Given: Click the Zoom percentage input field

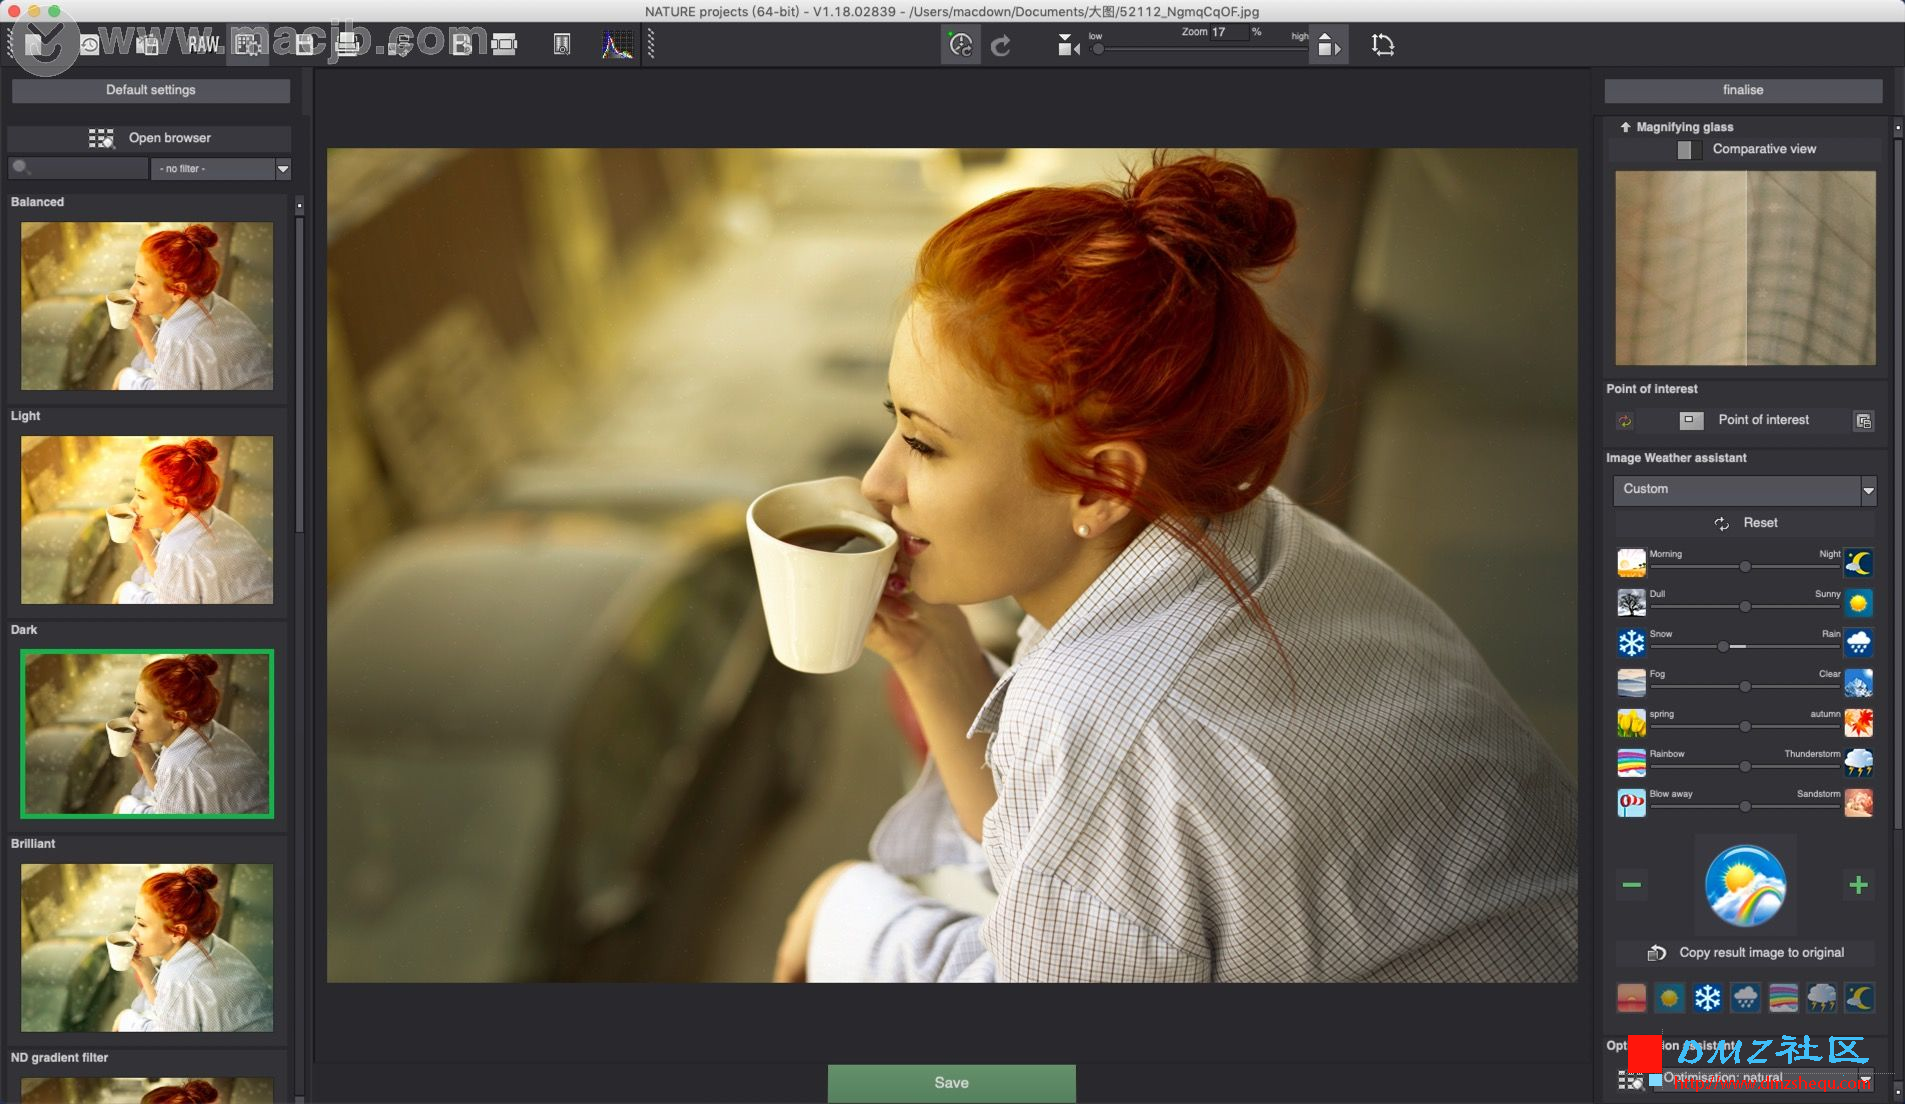Looking at the screenshot, I should (1229, 32).
